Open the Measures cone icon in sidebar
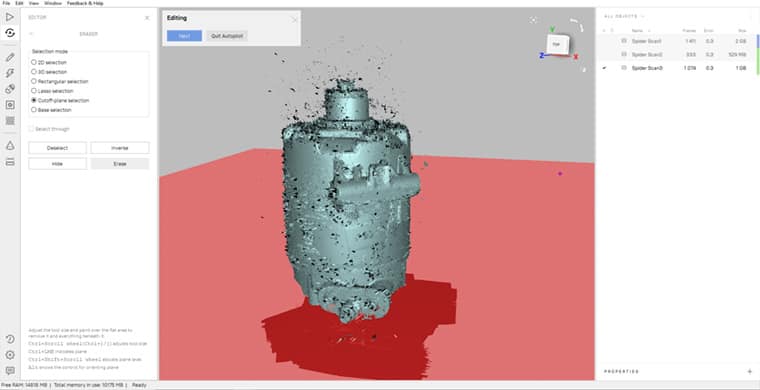760x390 pixels. 10,145
